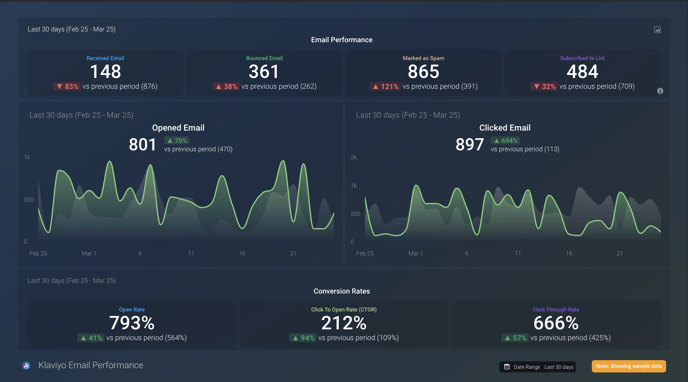Select the Bounced Email 361 card
Screen dimensions: 688x382
[x=264, y=73]
